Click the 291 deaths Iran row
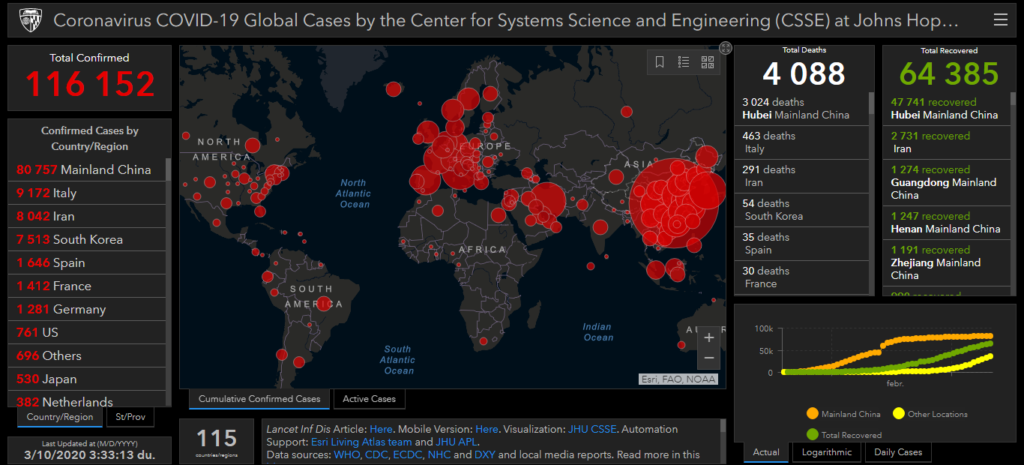The width and height of the screenshot is (1024, 465). 801,176
